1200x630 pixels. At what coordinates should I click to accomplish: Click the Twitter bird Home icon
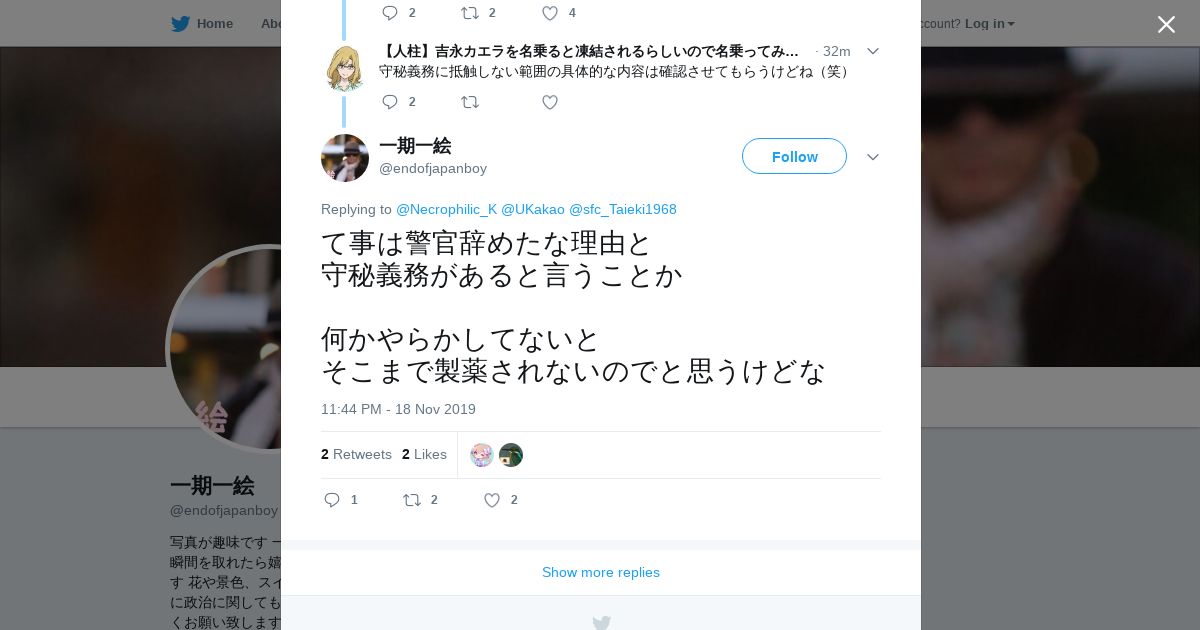pos(180,23)
